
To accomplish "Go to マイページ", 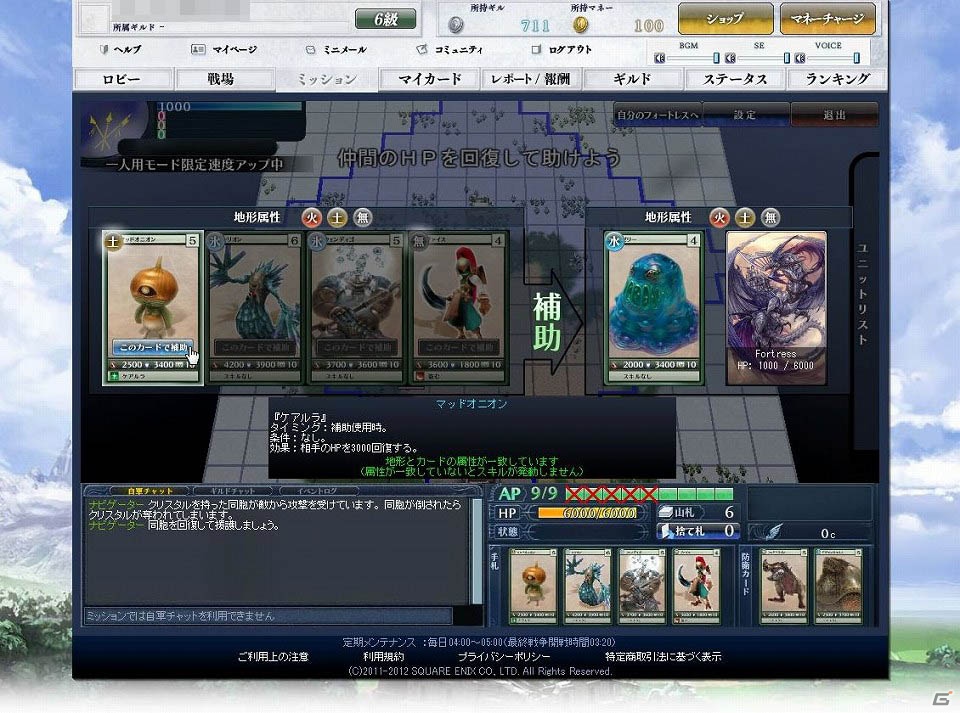I will [234, 50].
